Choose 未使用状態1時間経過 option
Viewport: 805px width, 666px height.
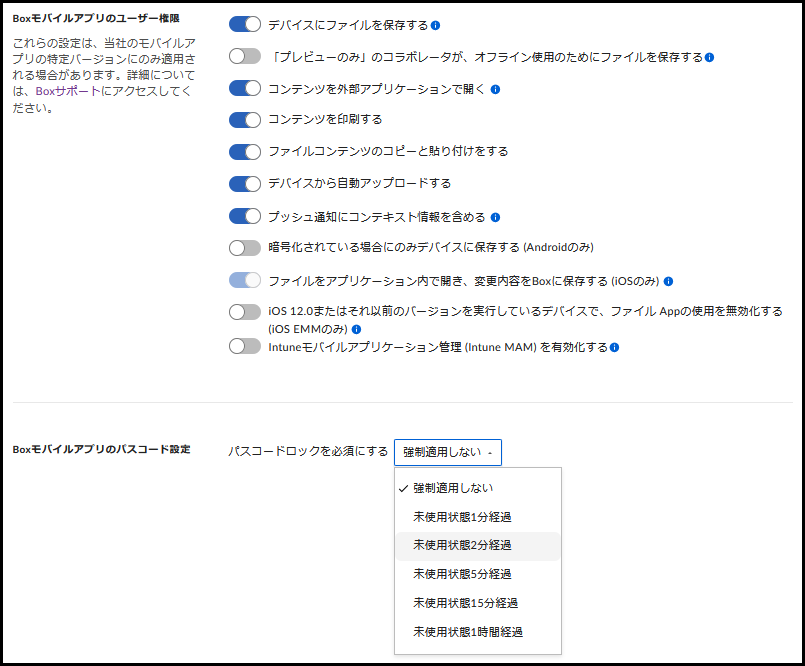477,632
